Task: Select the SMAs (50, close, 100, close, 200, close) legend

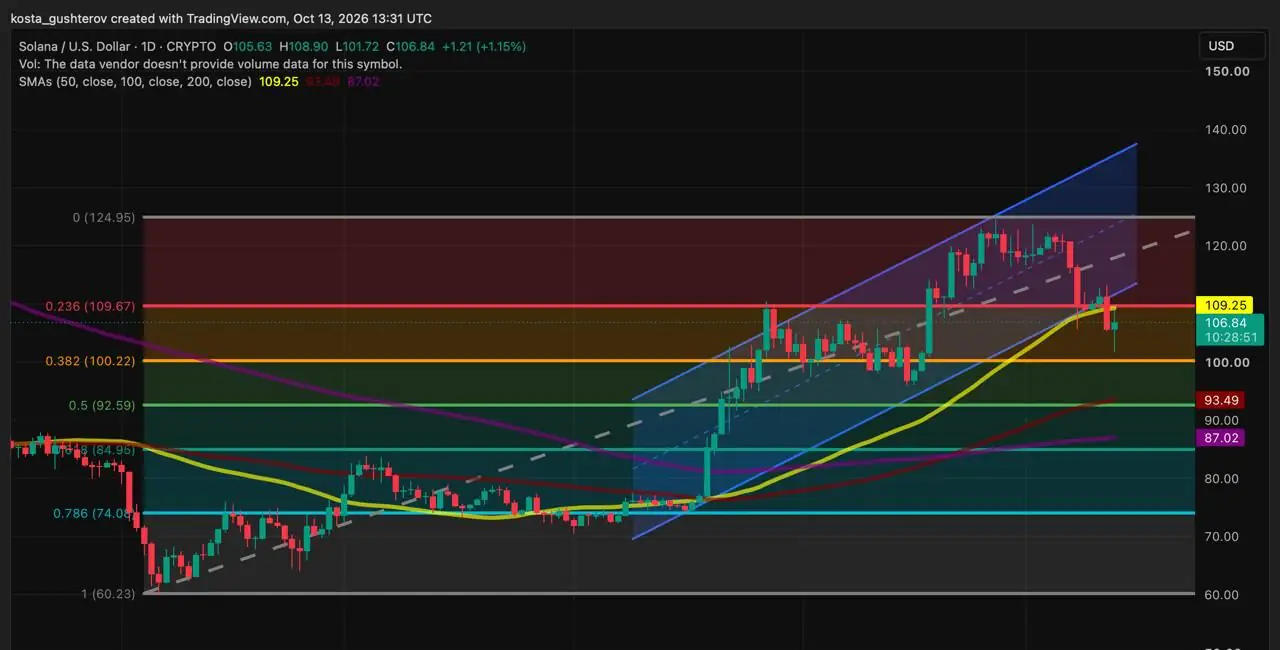Action: point(135,82)
